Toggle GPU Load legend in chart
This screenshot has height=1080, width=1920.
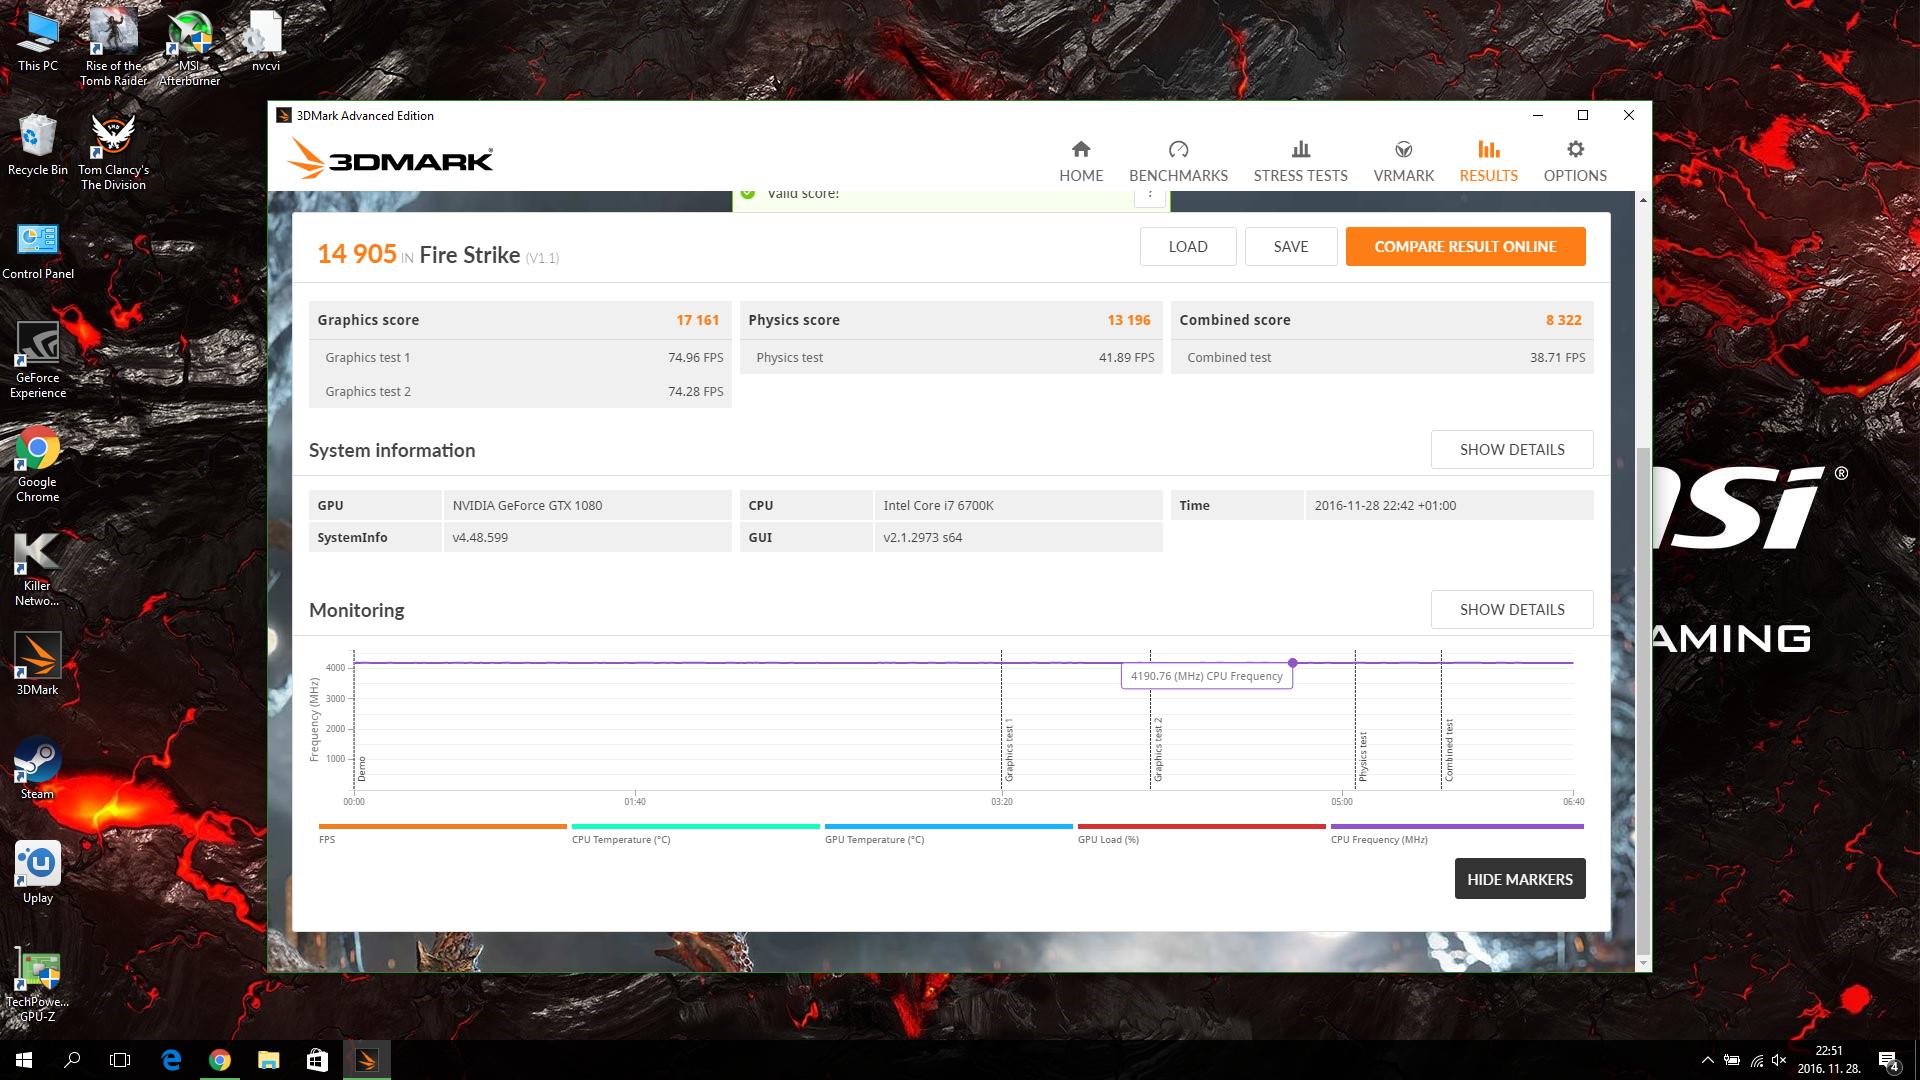pyautogui.click(x=1201, y=833)
